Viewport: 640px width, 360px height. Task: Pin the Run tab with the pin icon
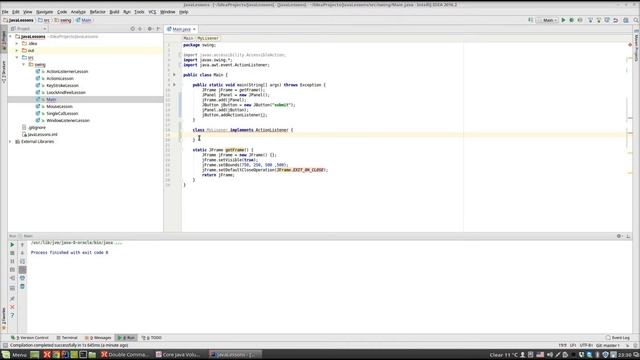click(x=12, y=299)
